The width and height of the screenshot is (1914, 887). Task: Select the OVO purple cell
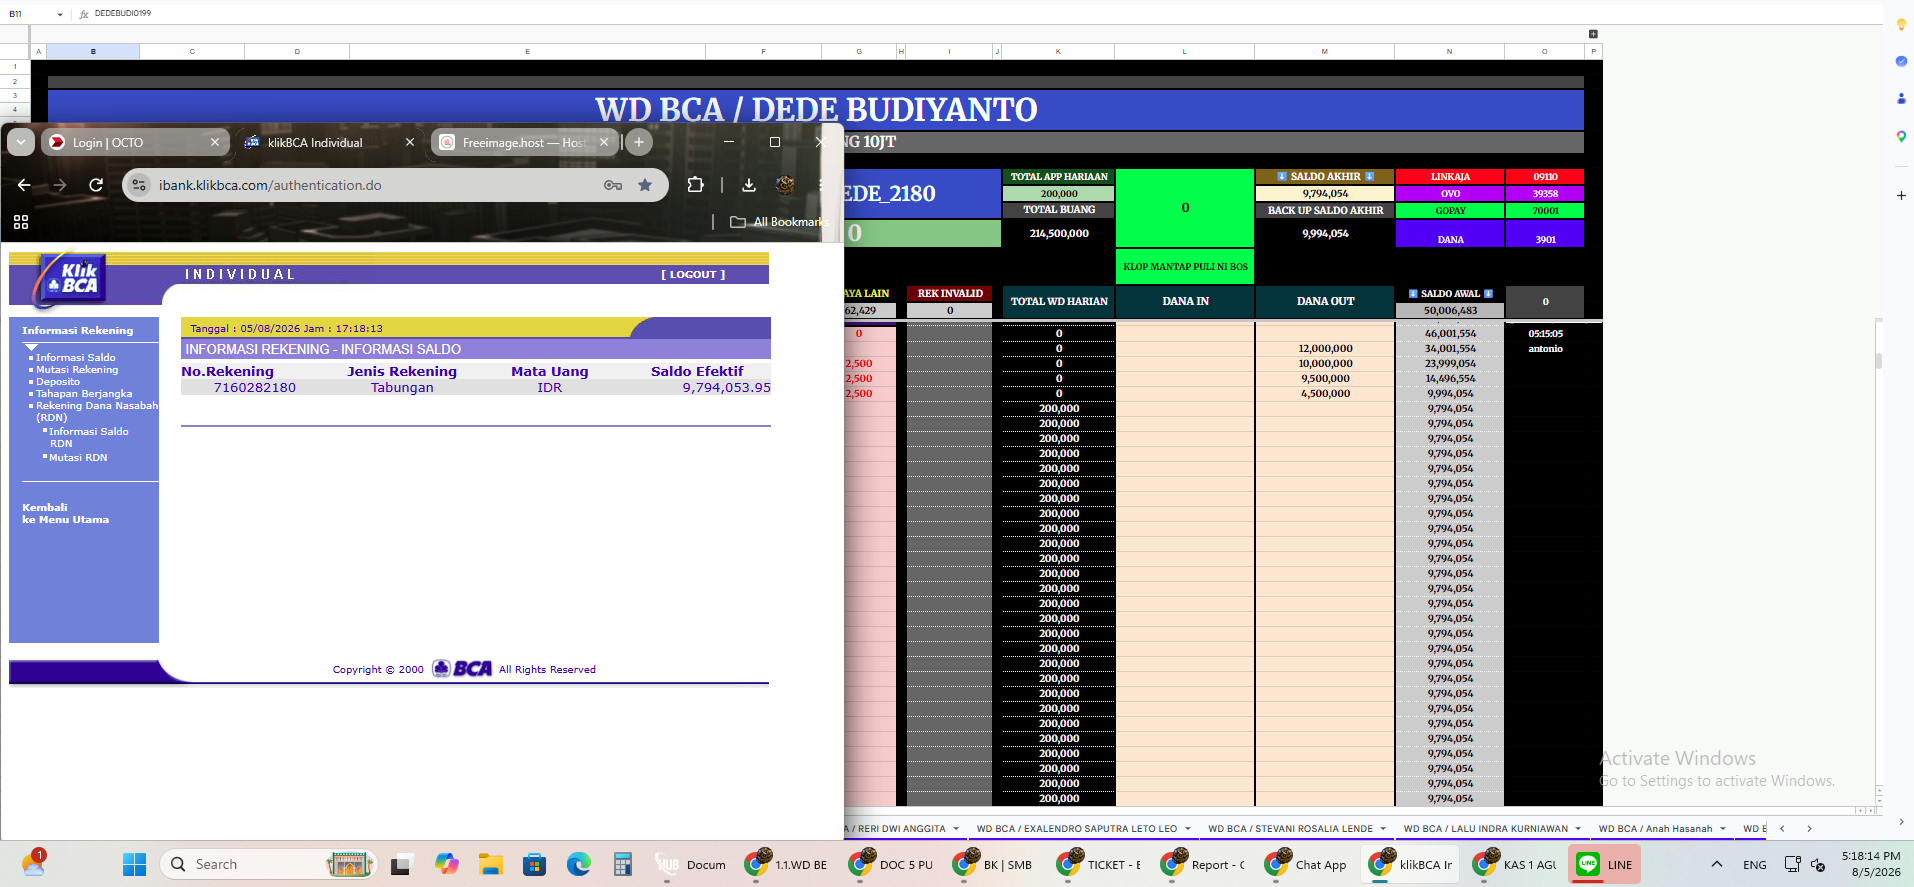[1450, 194]
